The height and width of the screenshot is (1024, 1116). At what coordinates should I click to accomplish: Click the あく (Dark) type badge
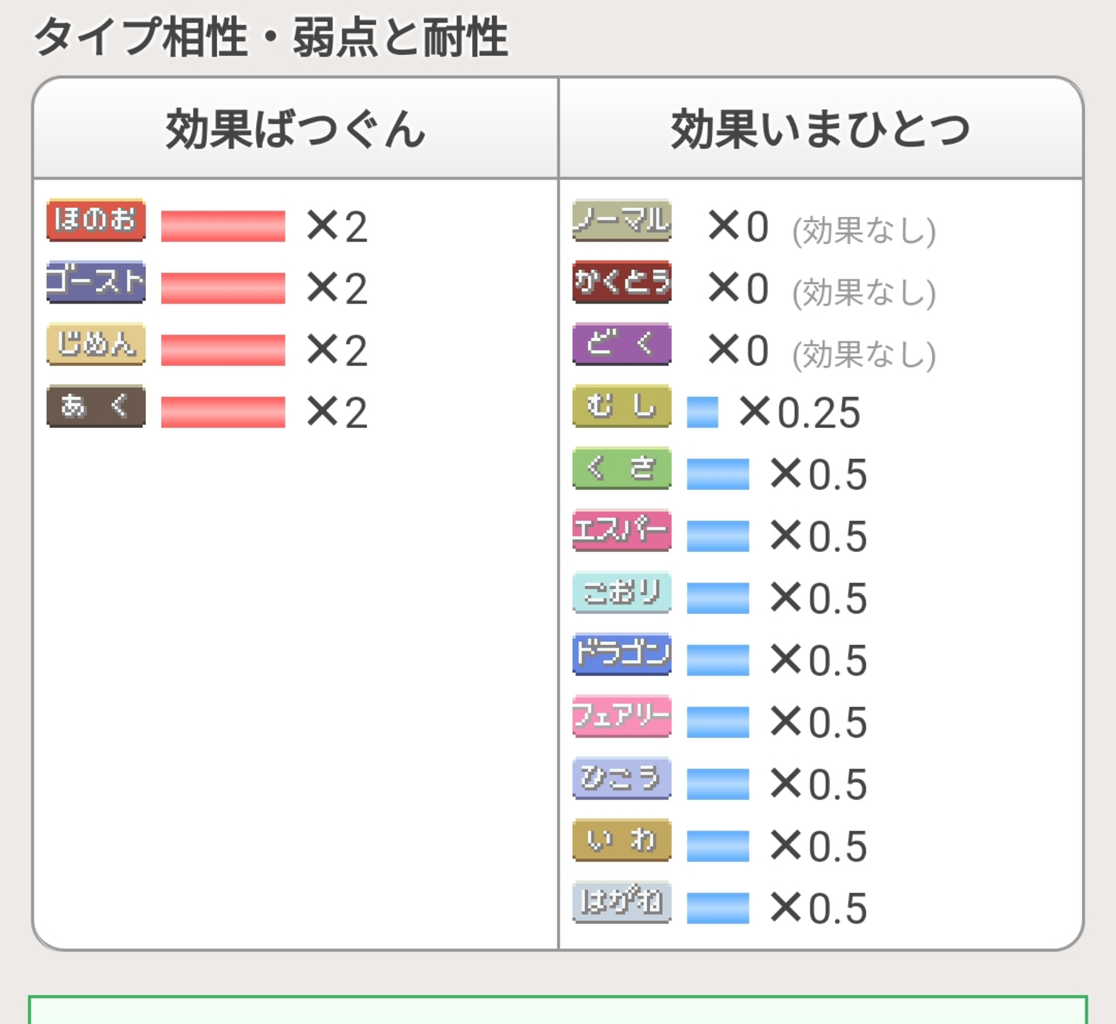point(95,406)
